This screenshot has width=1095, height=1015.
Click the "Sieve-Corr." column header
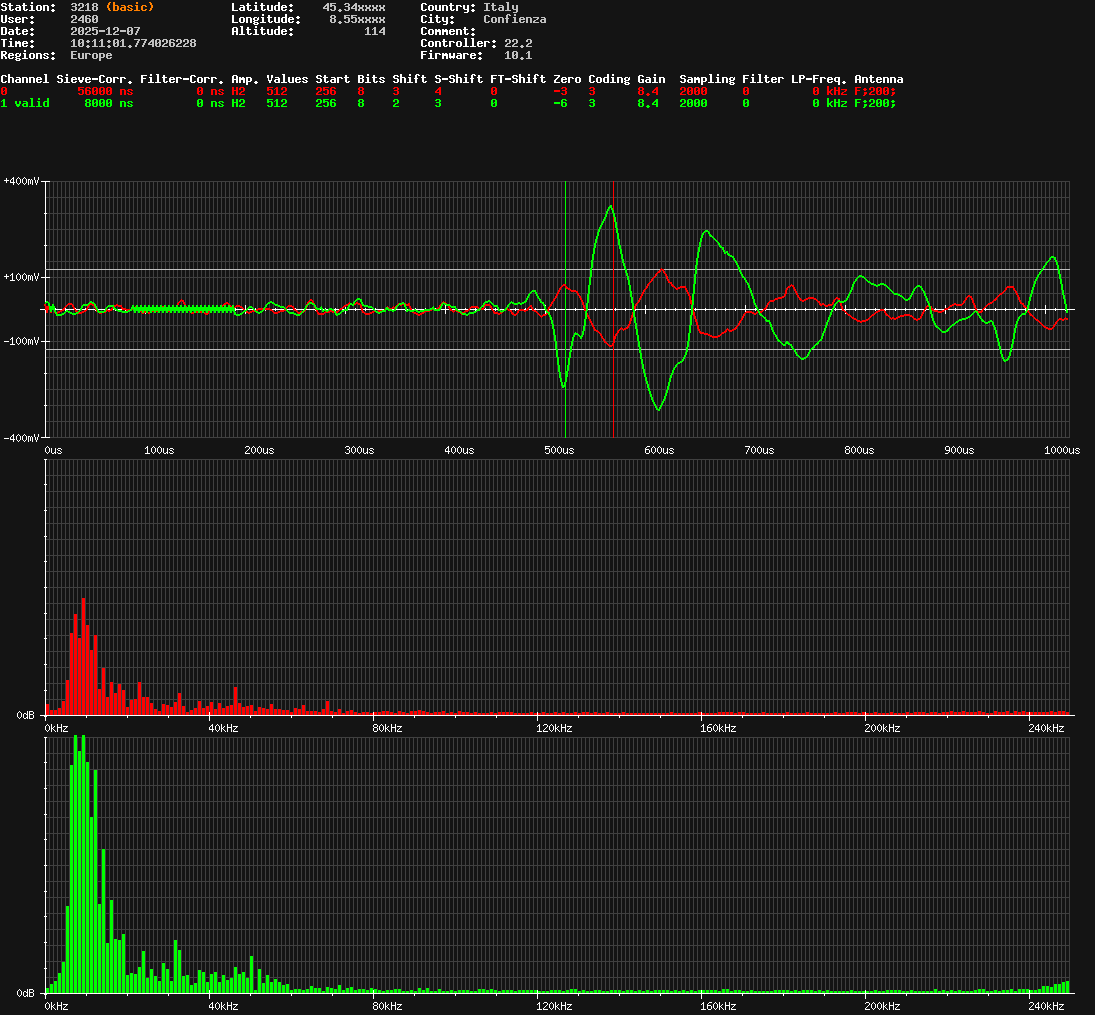click(x=95, y=79)
